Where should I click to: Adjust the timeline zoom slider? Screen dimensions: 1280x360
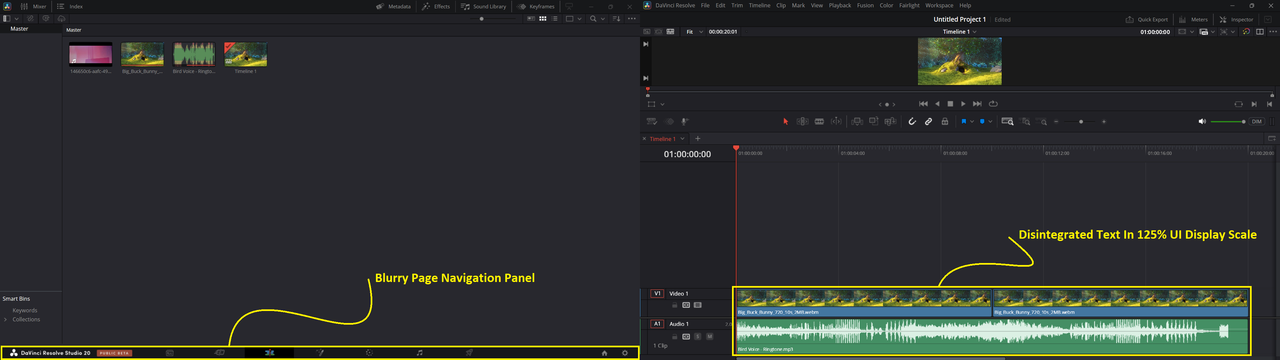[1081, 121]
